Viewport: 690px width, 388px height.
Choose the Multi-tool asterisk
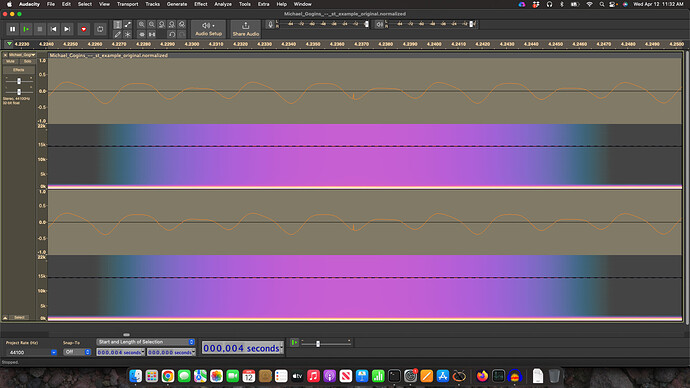tap(128, 34)
